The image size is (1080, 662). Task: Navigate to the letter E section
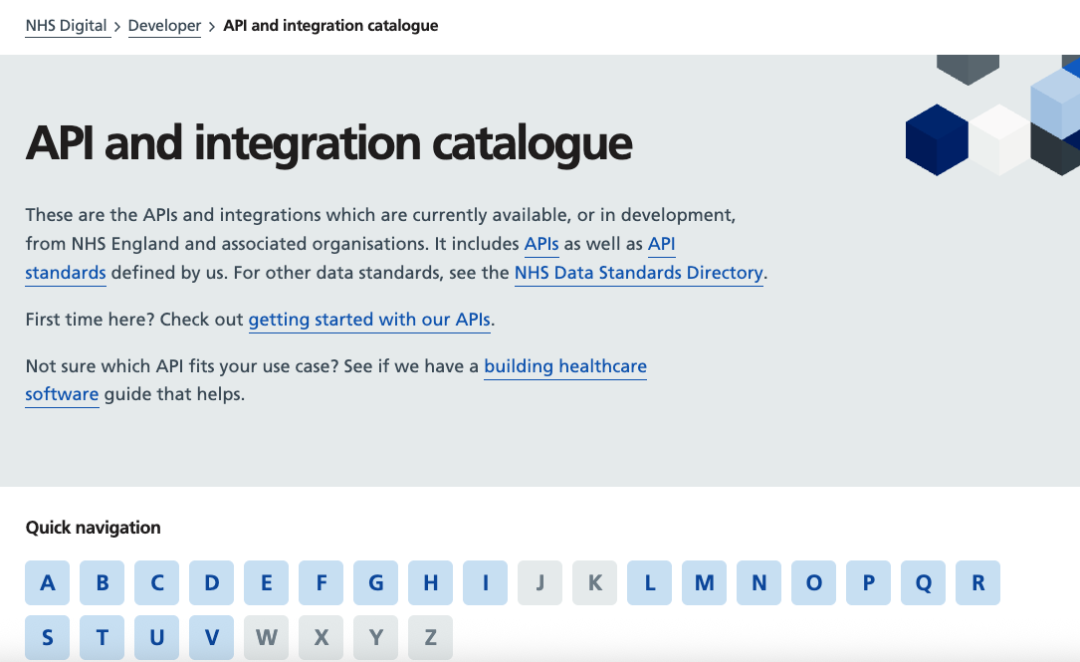point(266,583)
